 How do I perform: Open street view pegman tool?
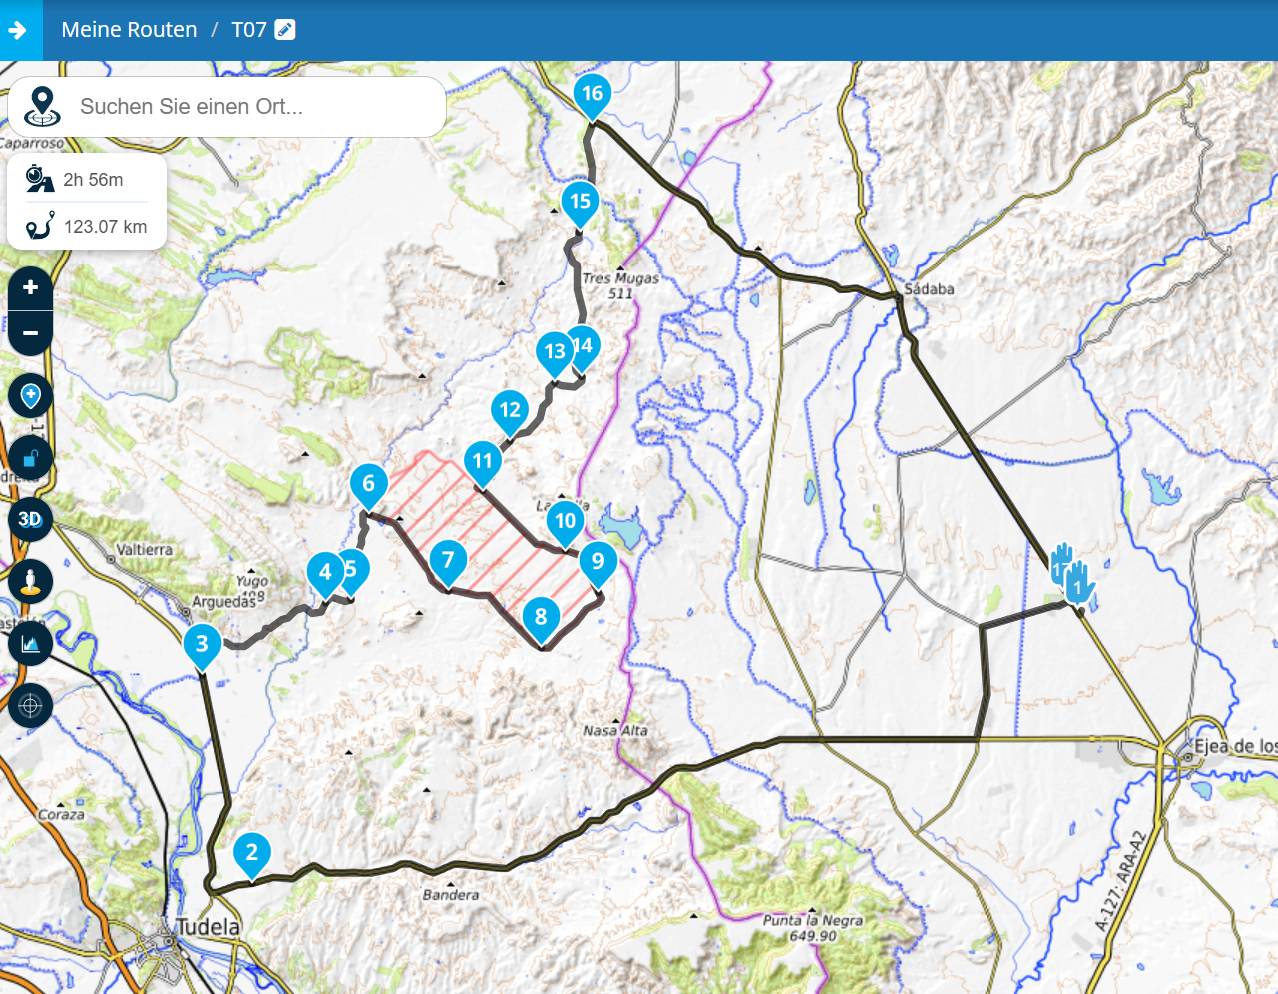coord(31,581)
